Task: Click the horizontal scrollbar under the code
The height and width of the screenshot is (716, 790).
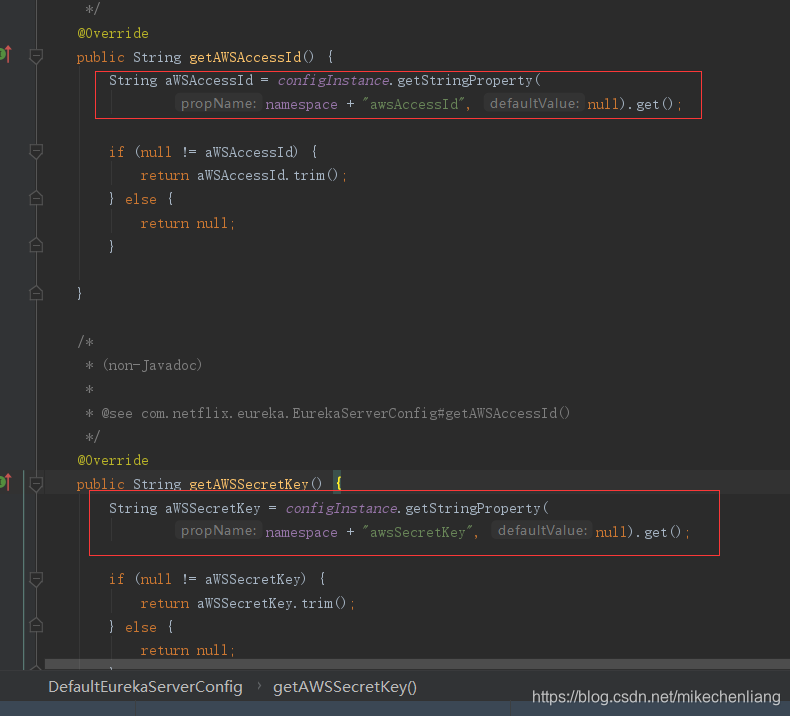Action: pyautogui.click(x=417, y=664)
